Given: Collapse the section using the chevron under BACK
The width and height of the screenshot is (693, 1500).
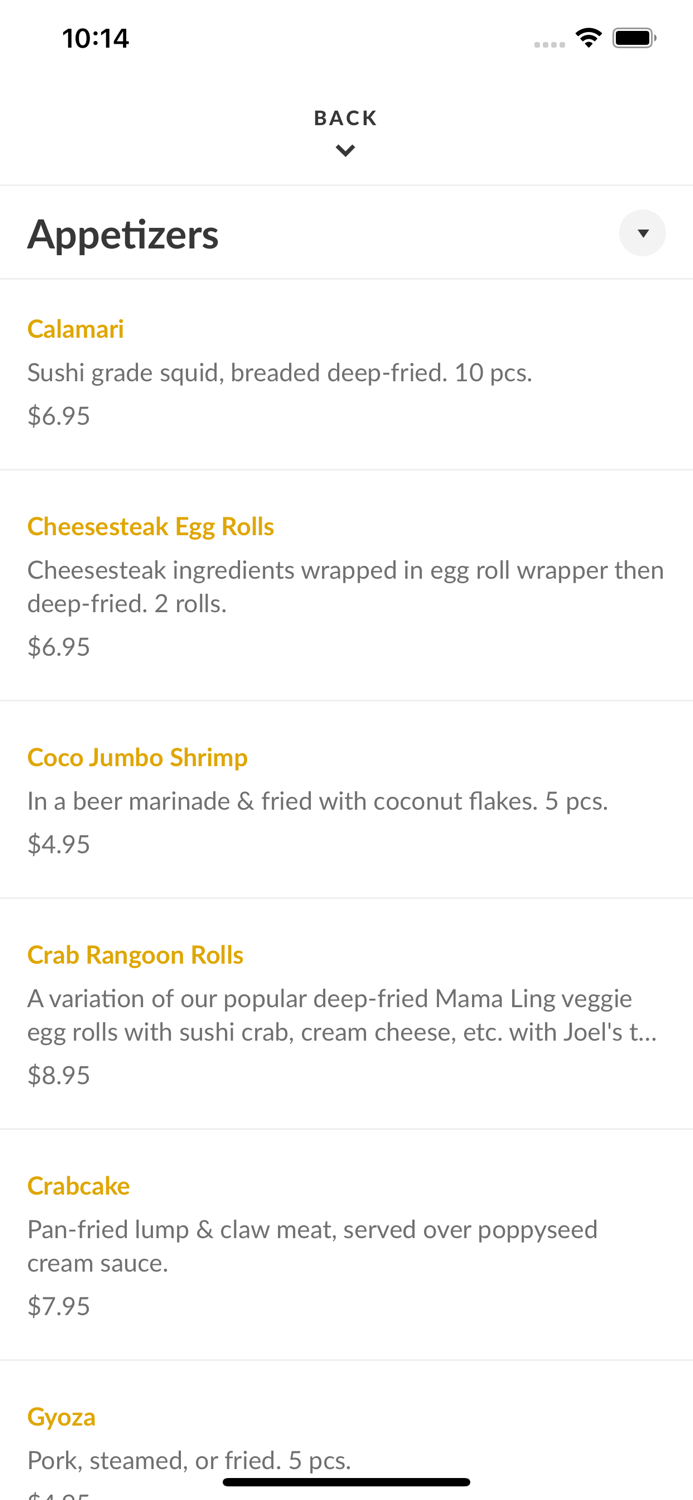Looking at the screenshot, I should (346, 151).
